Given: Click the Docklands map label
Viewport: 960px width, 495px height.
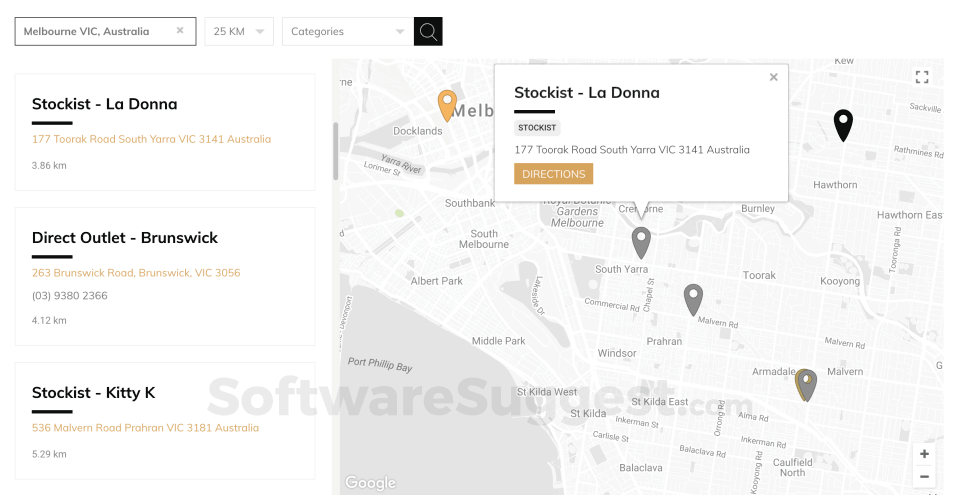Looking at the screenshot, I should (x=418, y=130).
